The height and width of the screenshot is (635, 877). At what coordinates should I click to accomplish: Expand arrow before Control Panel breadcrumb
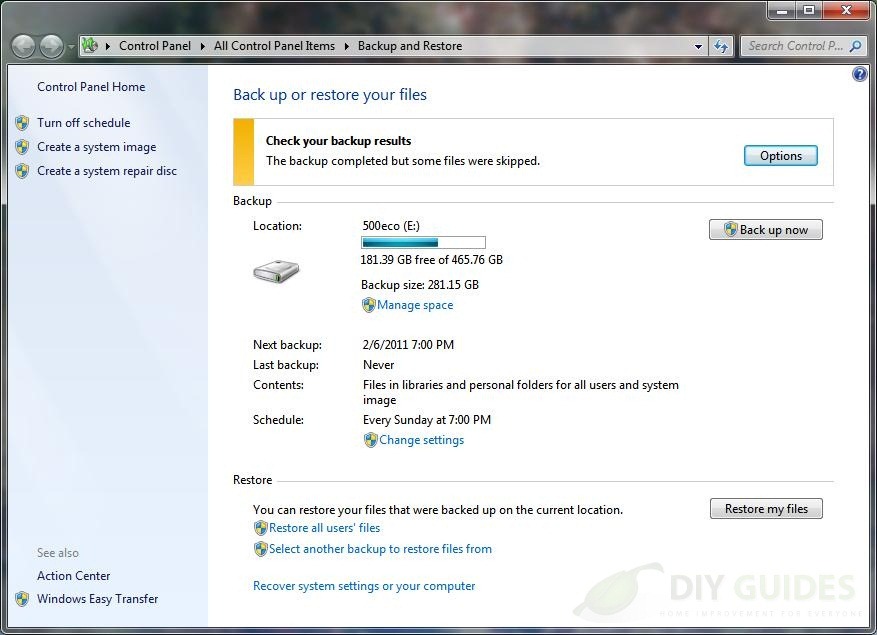pyautogui.click(x=107, y=46)
